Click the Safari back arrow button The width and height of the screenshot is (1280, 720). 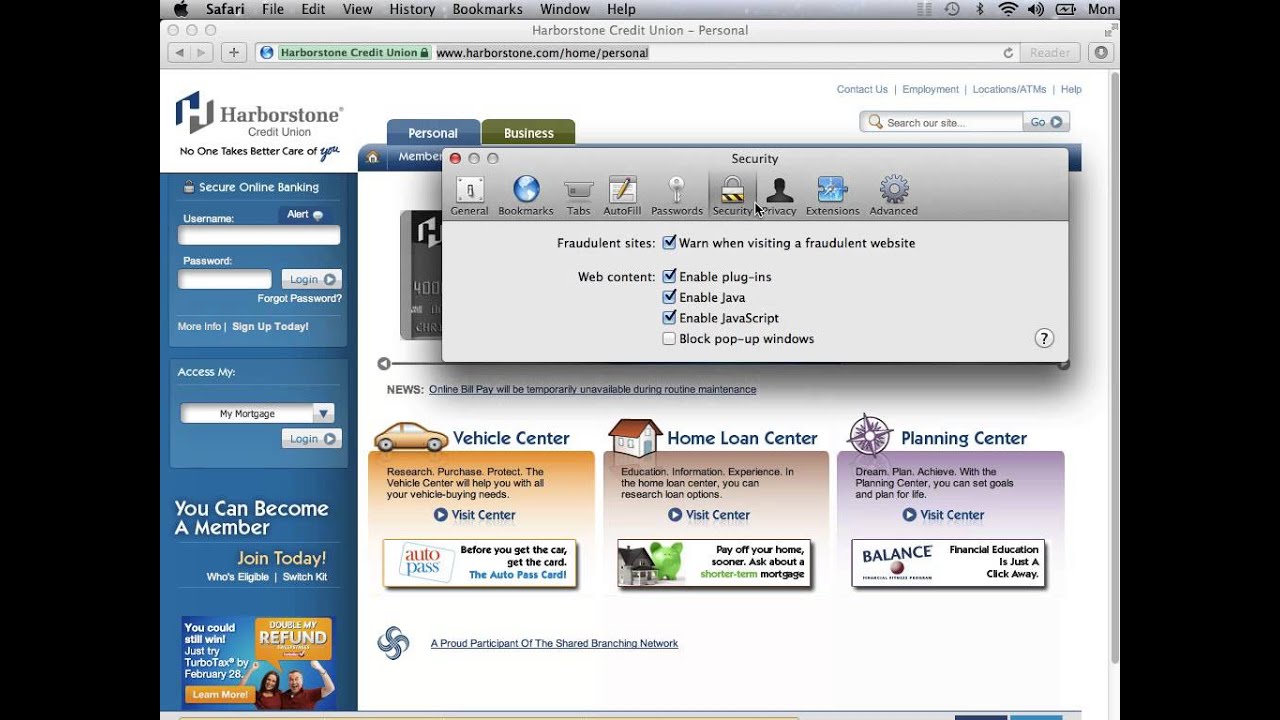pos(180,52)
